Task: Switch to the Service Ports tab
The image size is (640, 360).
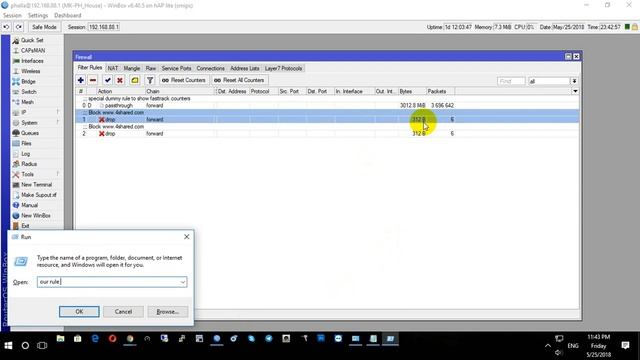Action: coord(176,69)
